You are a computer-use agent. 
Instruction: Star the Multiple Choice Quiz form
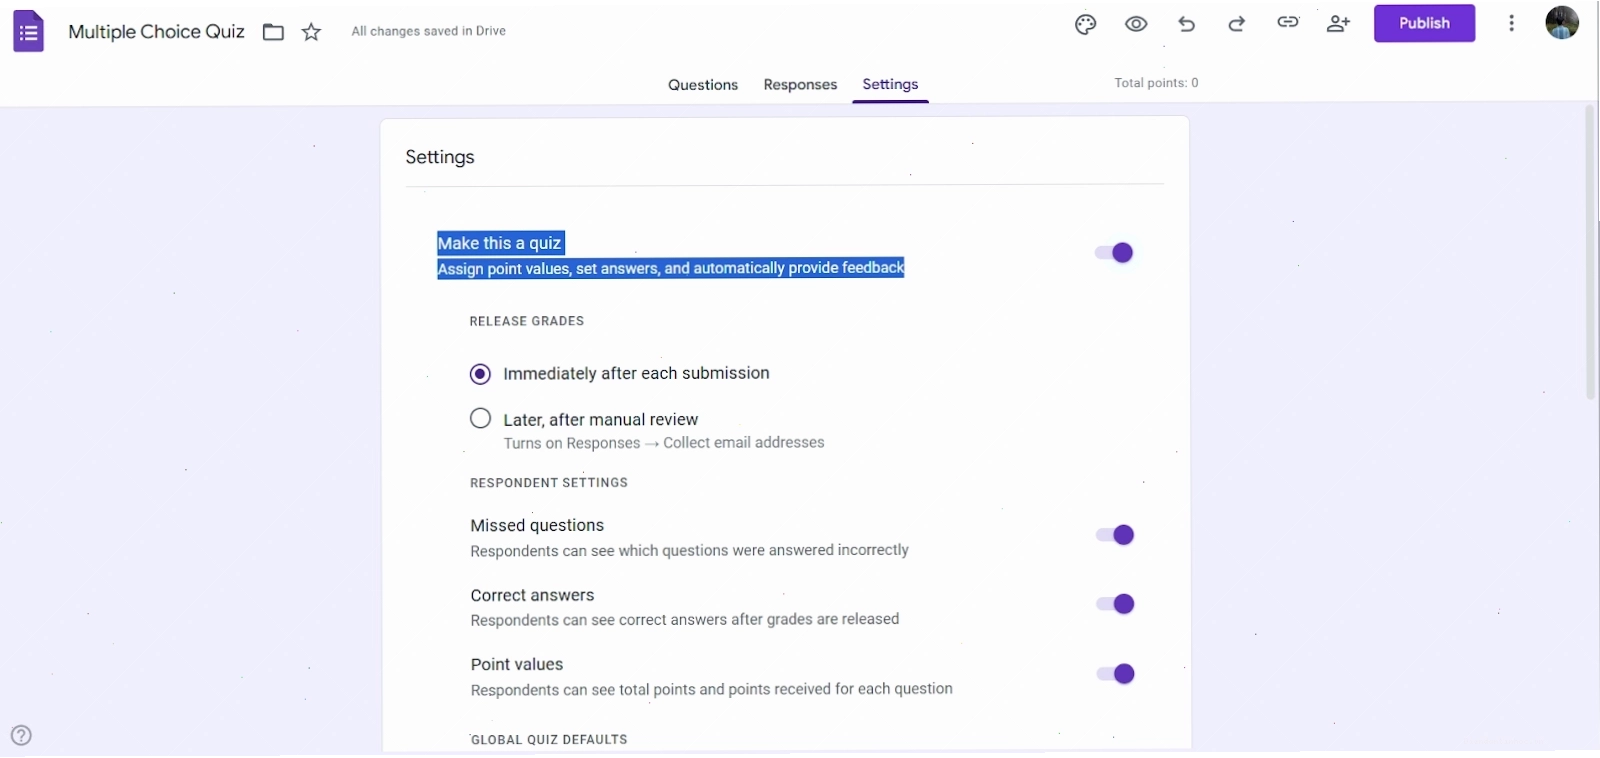(312, 32)
